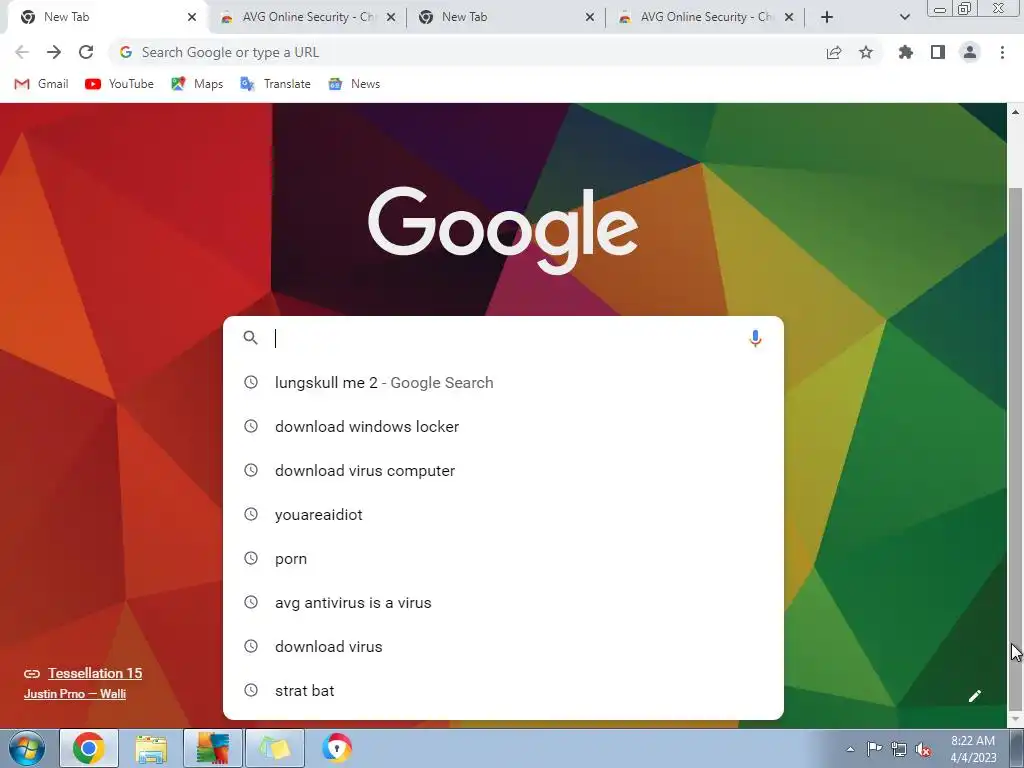Image resolution: width=1024 pixels, height=768 pixels.
Task: Switch to the second New Tab tab
Action: pyautogui.click(x=506, y=17)
